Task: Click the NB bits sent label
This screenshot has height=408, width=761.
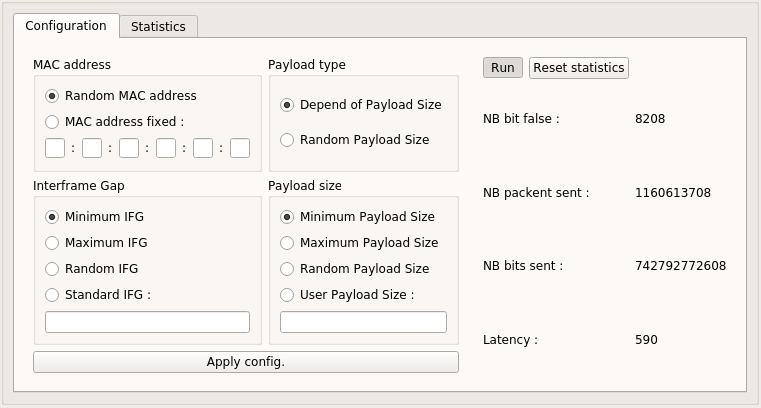Action: click(x=523, y=266)
